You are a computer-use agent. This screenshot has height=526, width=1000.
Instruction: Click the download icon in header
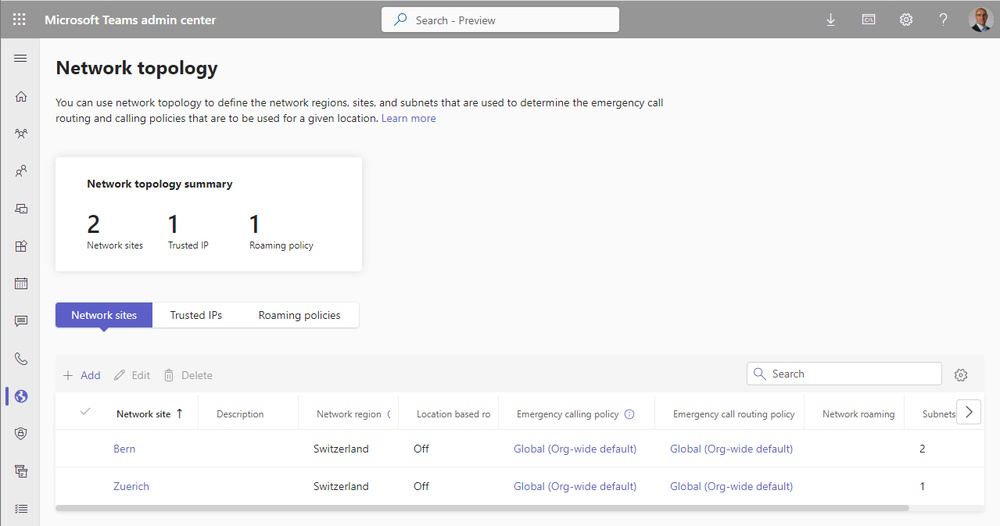pyautogui.click(x=830, y=20)
